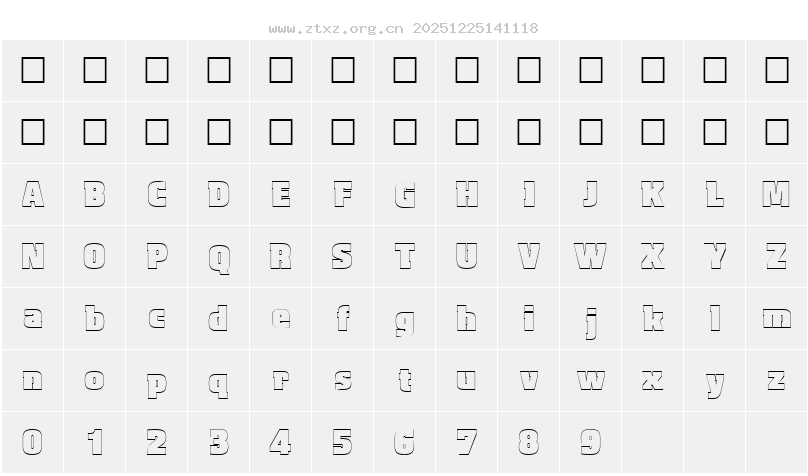The image size is (808, 476).
Task: Select the digit 4 glyph cell
Action: tap(281, 442)
